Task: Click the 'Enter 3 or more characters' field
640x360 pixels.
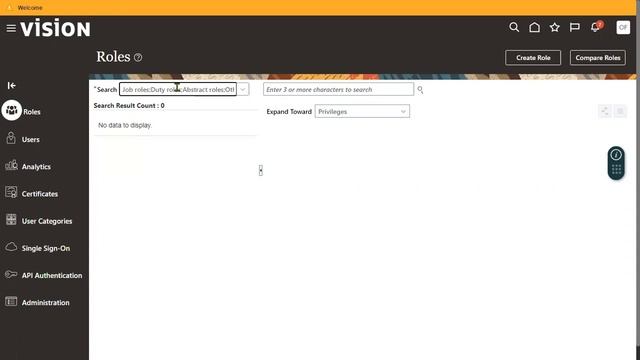Action: coord(338,89)
